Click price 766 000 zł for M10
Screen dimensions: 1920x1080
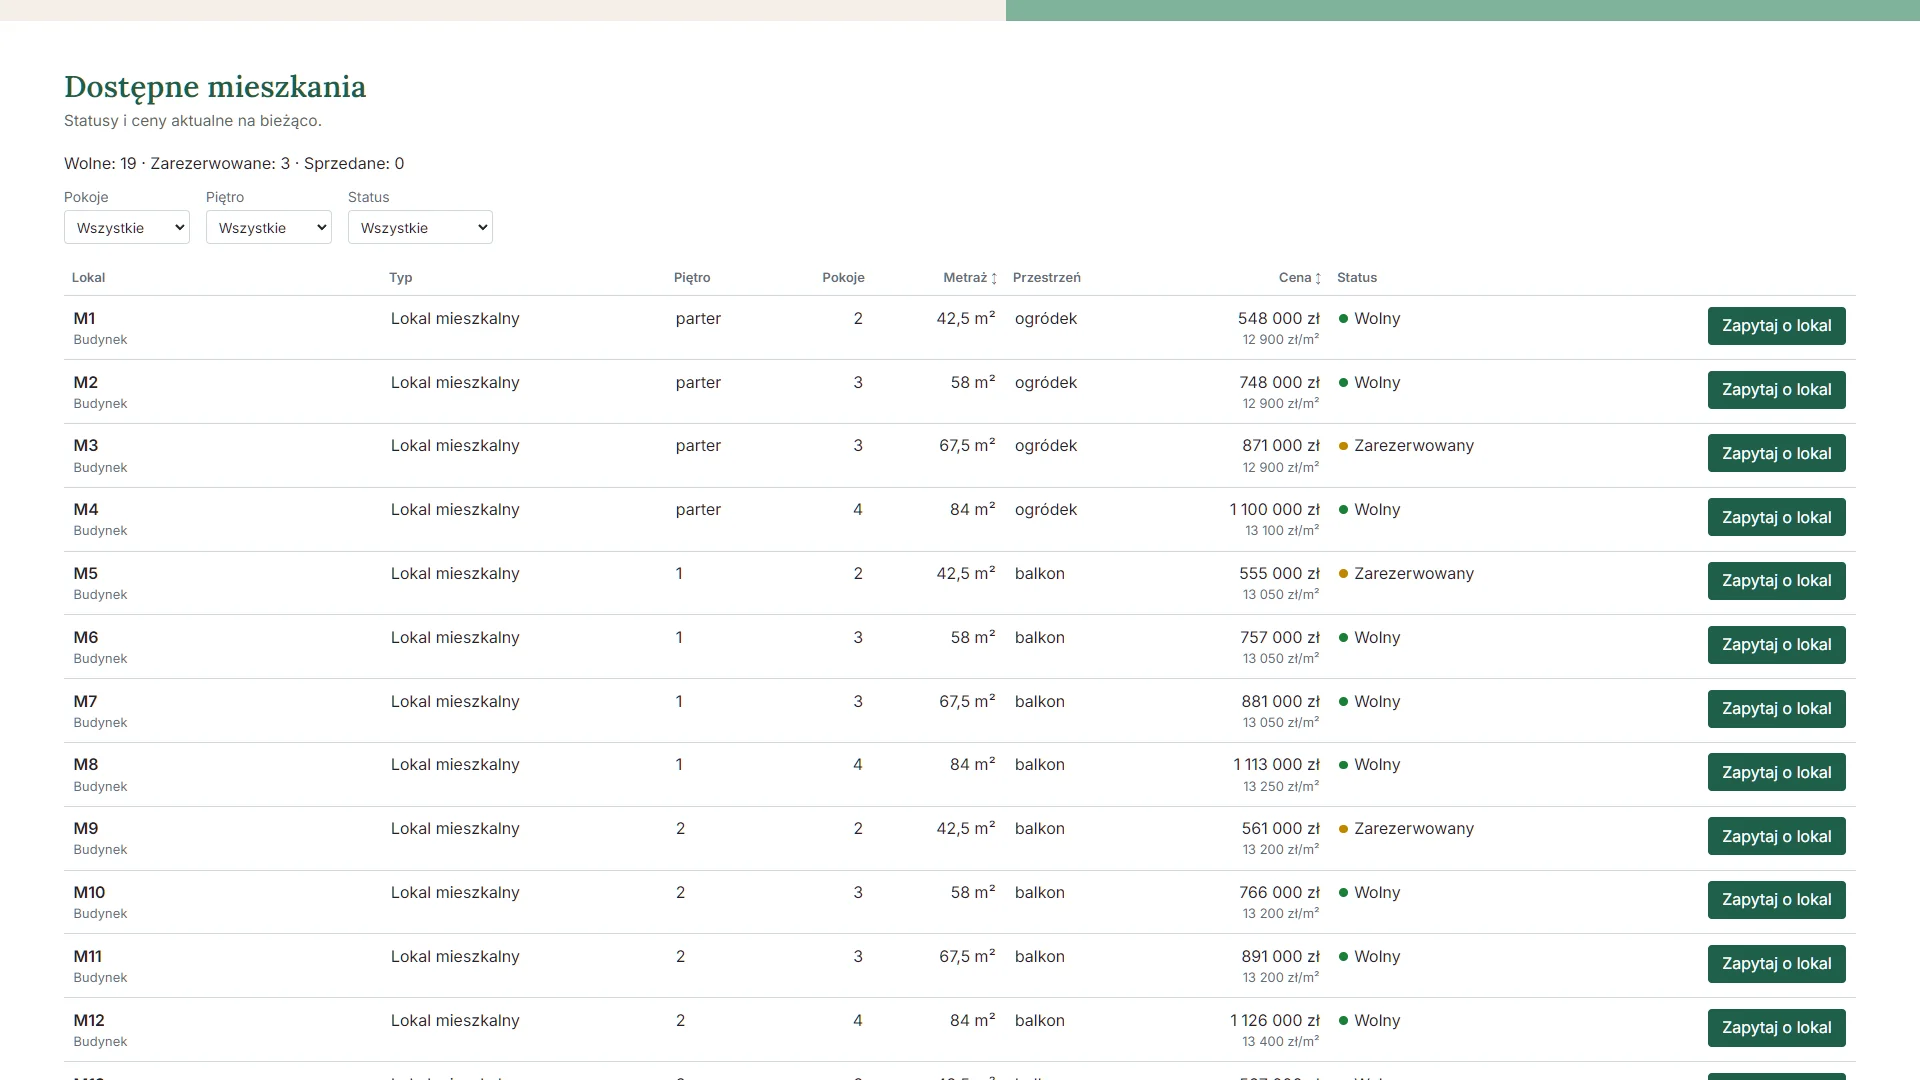[1279, 893]
